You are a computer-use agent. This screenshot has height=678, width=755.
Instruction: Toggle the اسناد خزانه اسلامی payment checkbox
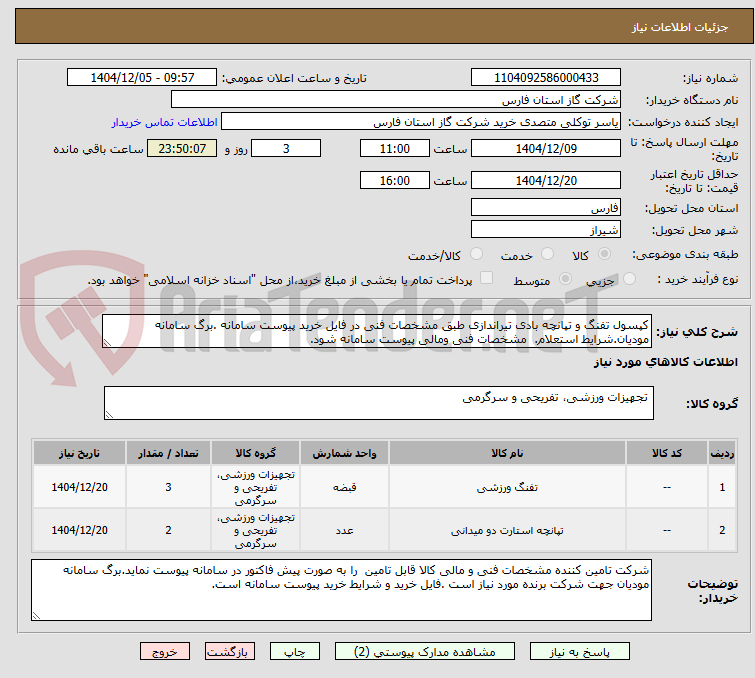coord(487,278)
